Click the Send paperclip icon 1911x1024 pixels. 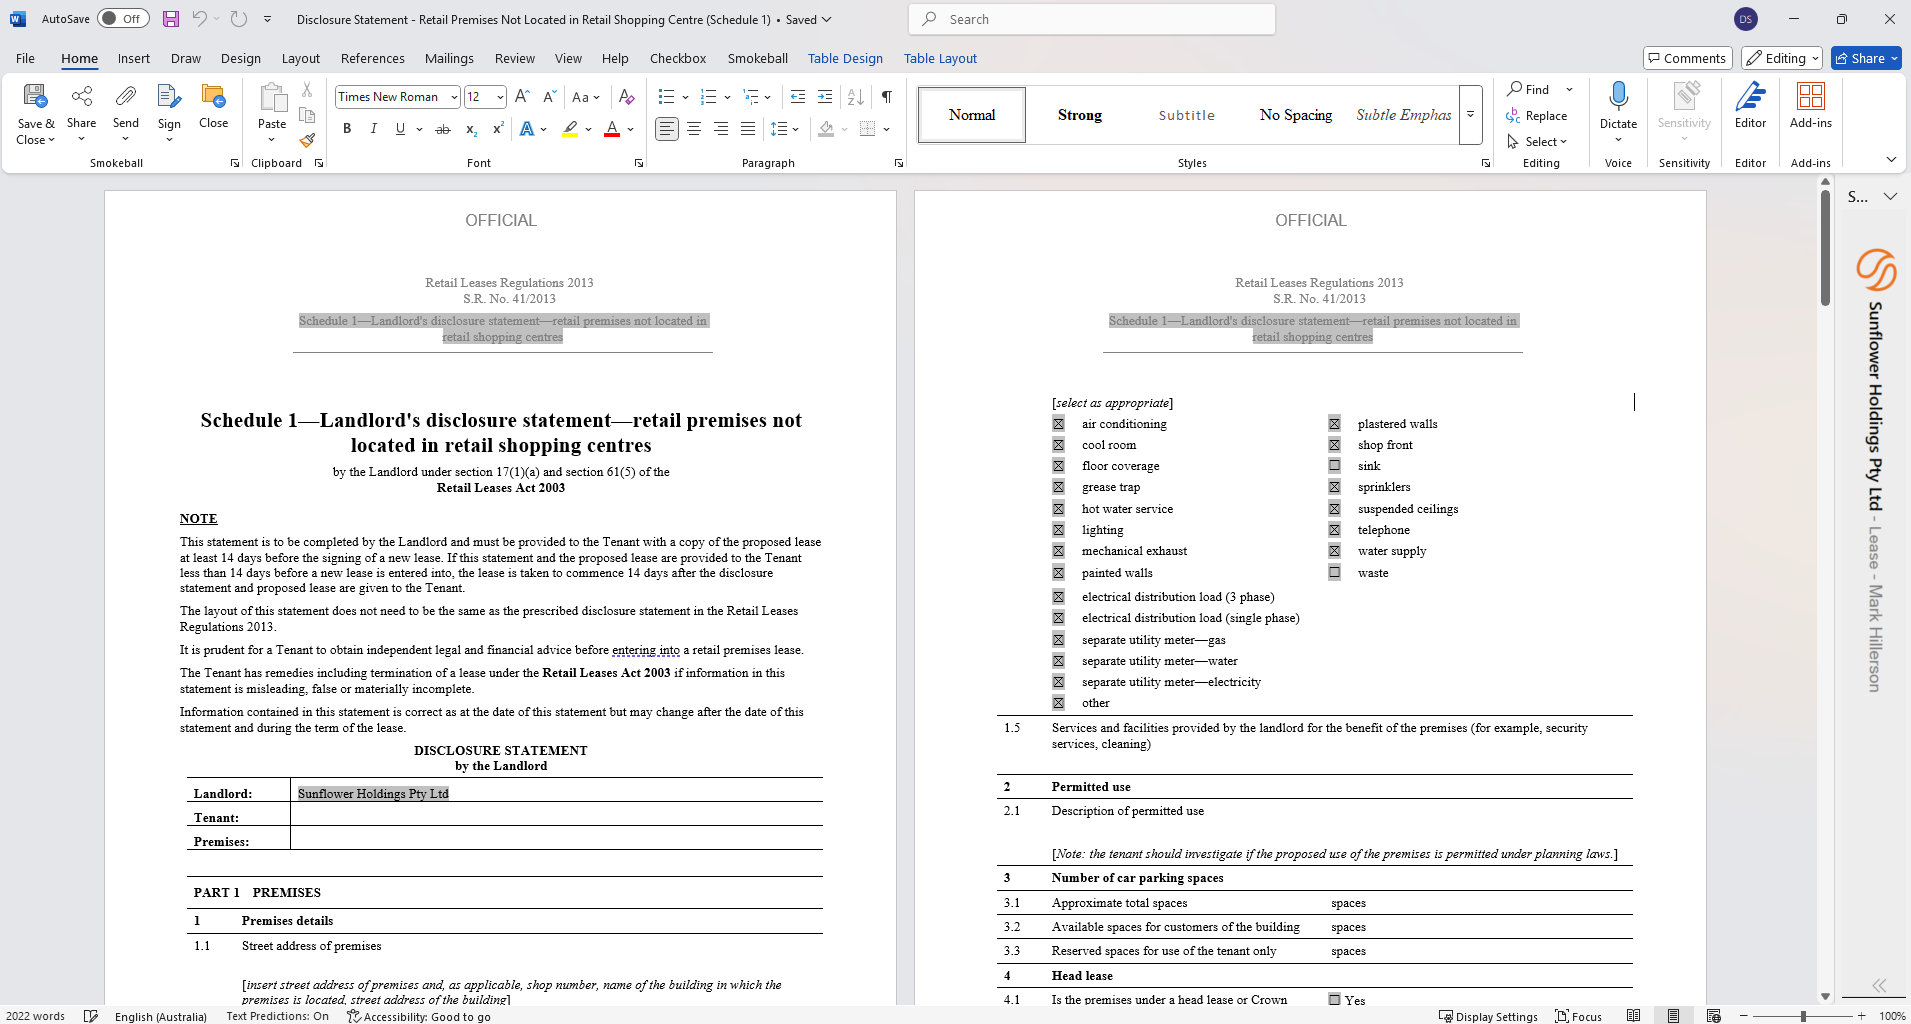(126, 96)
